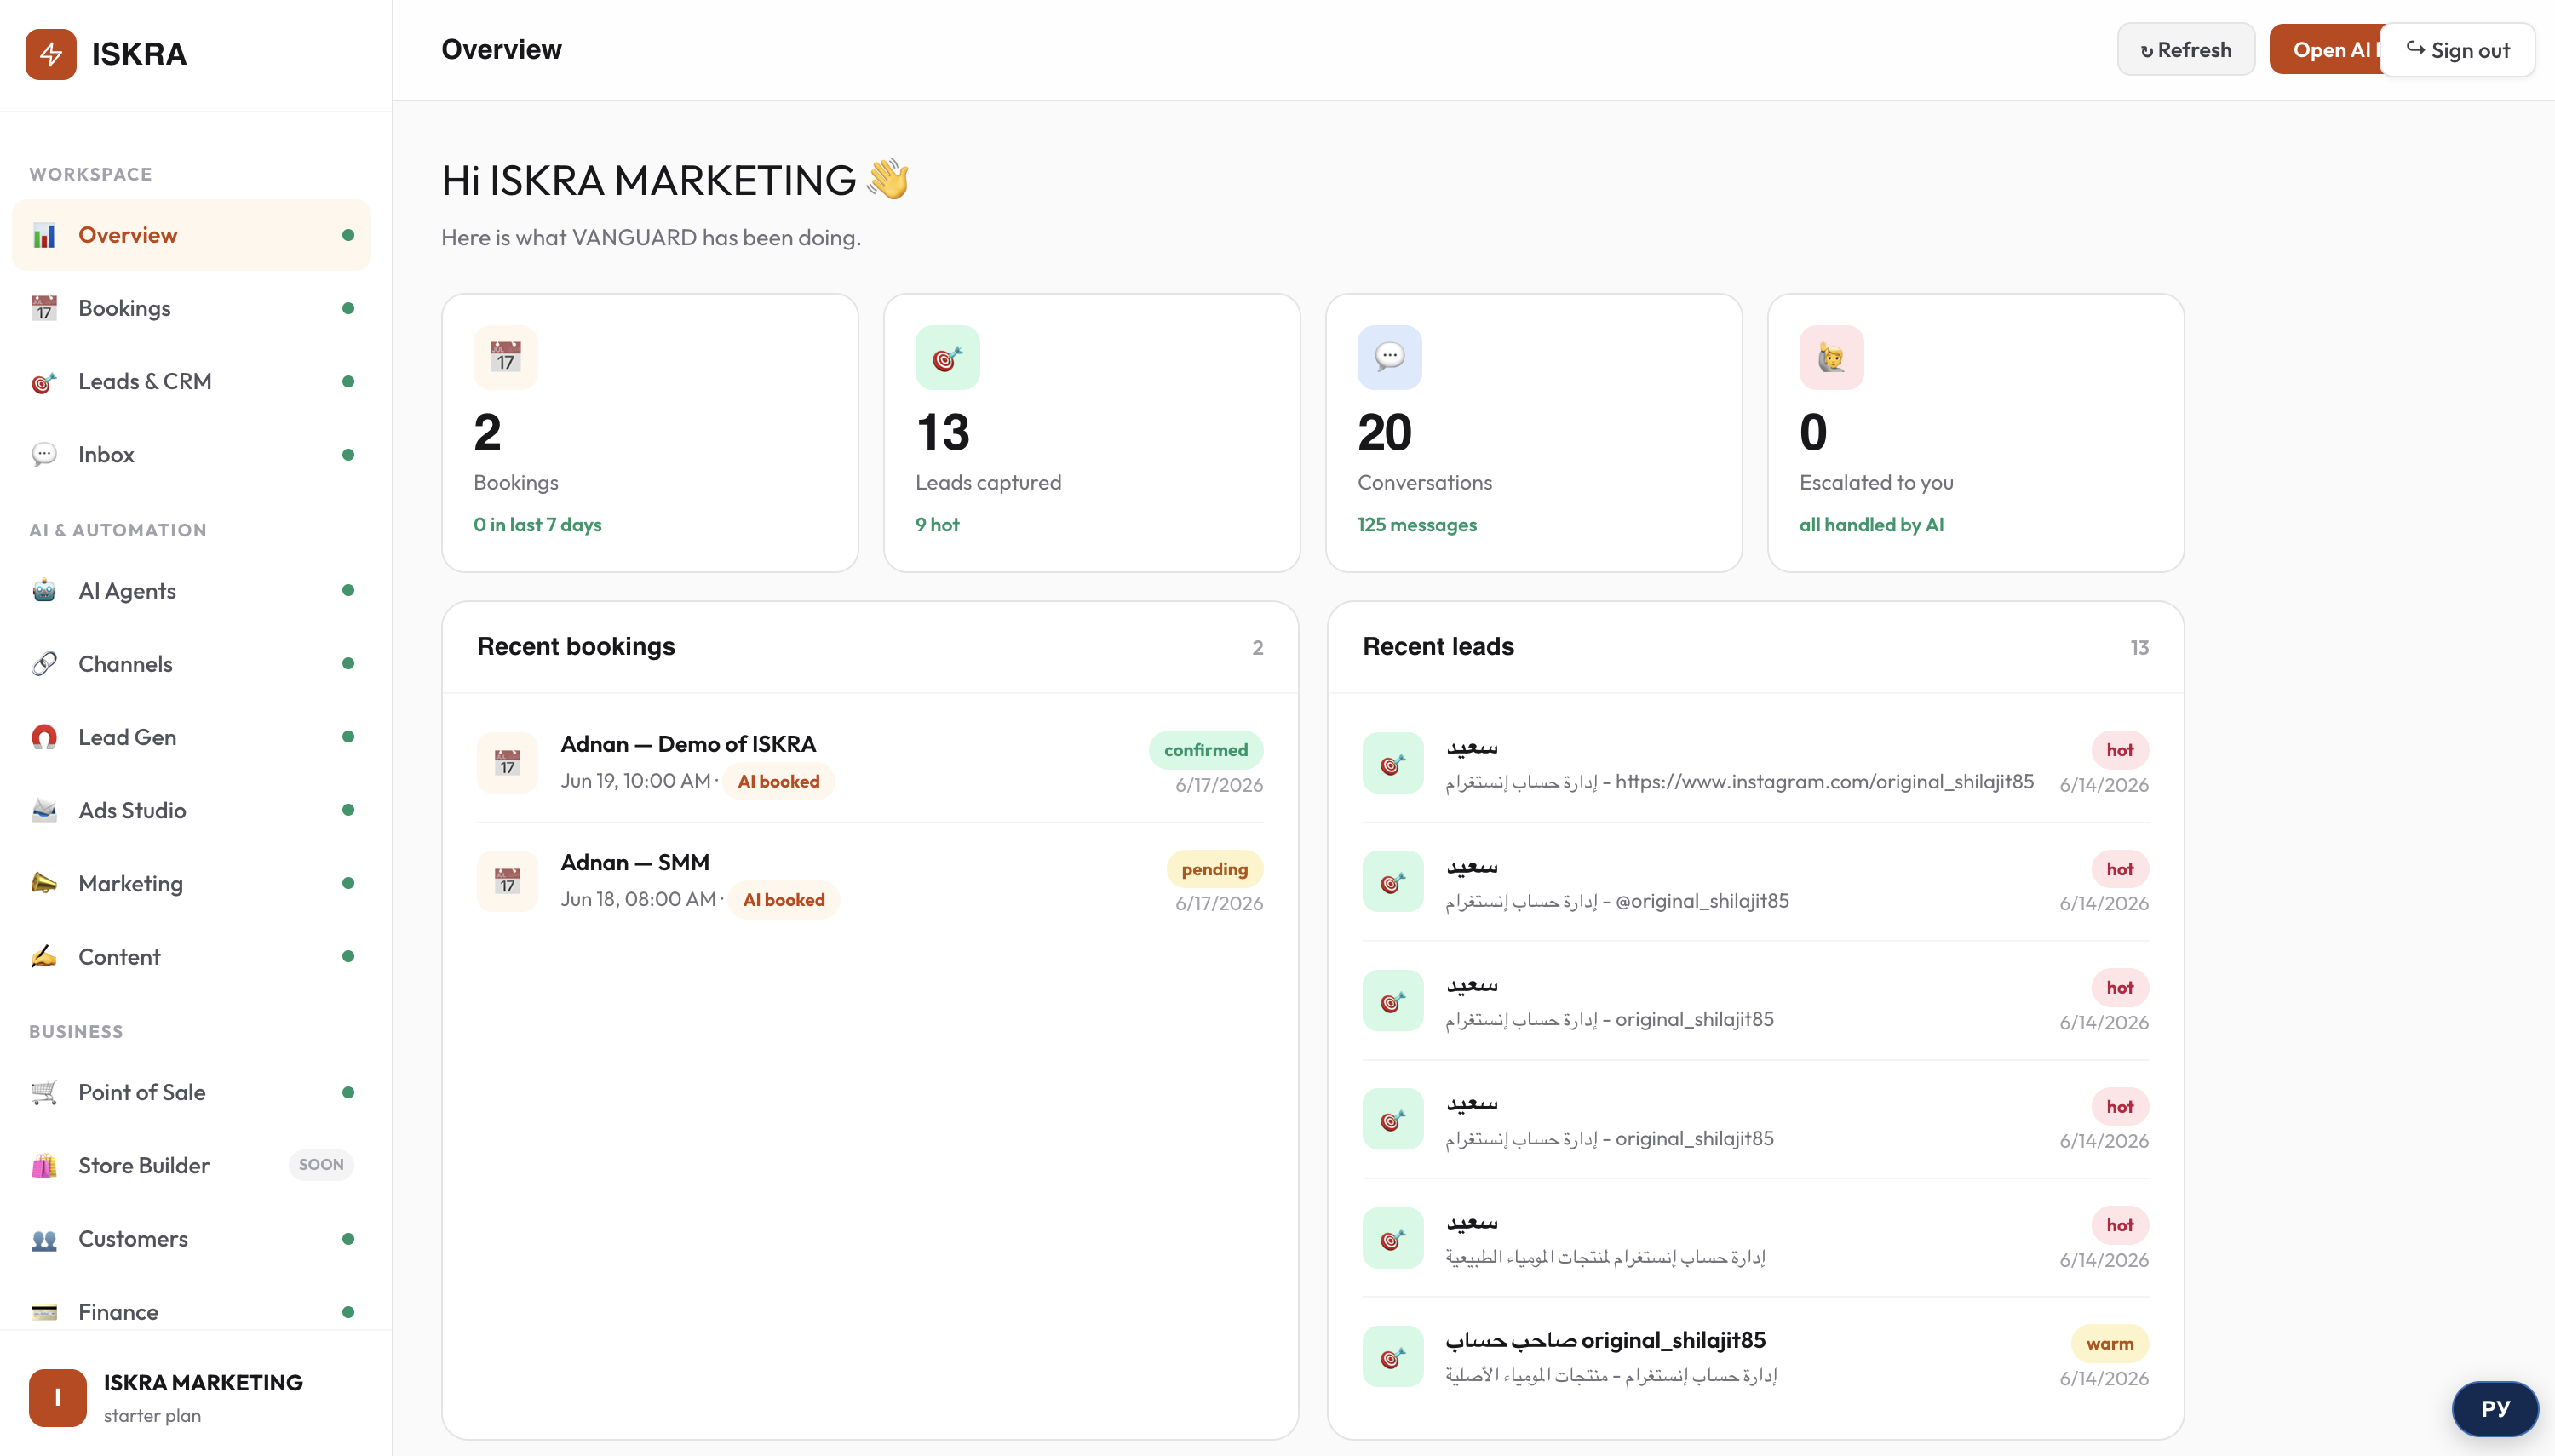The image size is (2555, 1456).
Task: Click the Content writing hand icon
Action: click(x=44, y=956)
